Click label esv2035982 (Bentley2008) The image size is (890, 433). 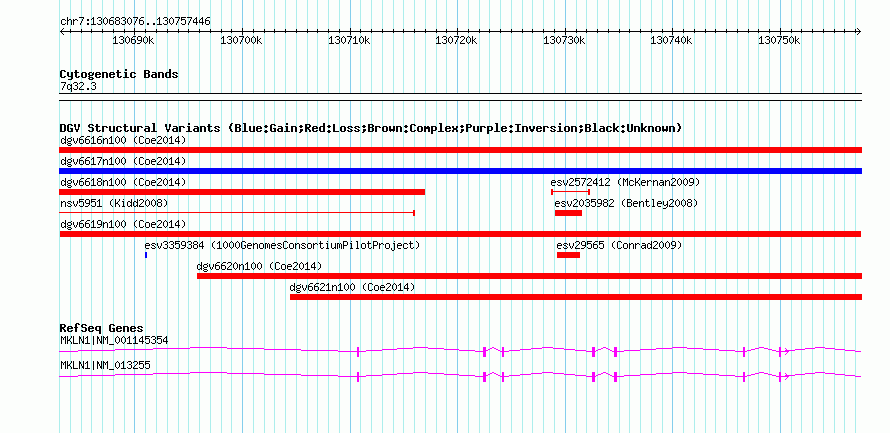(627, 203)
